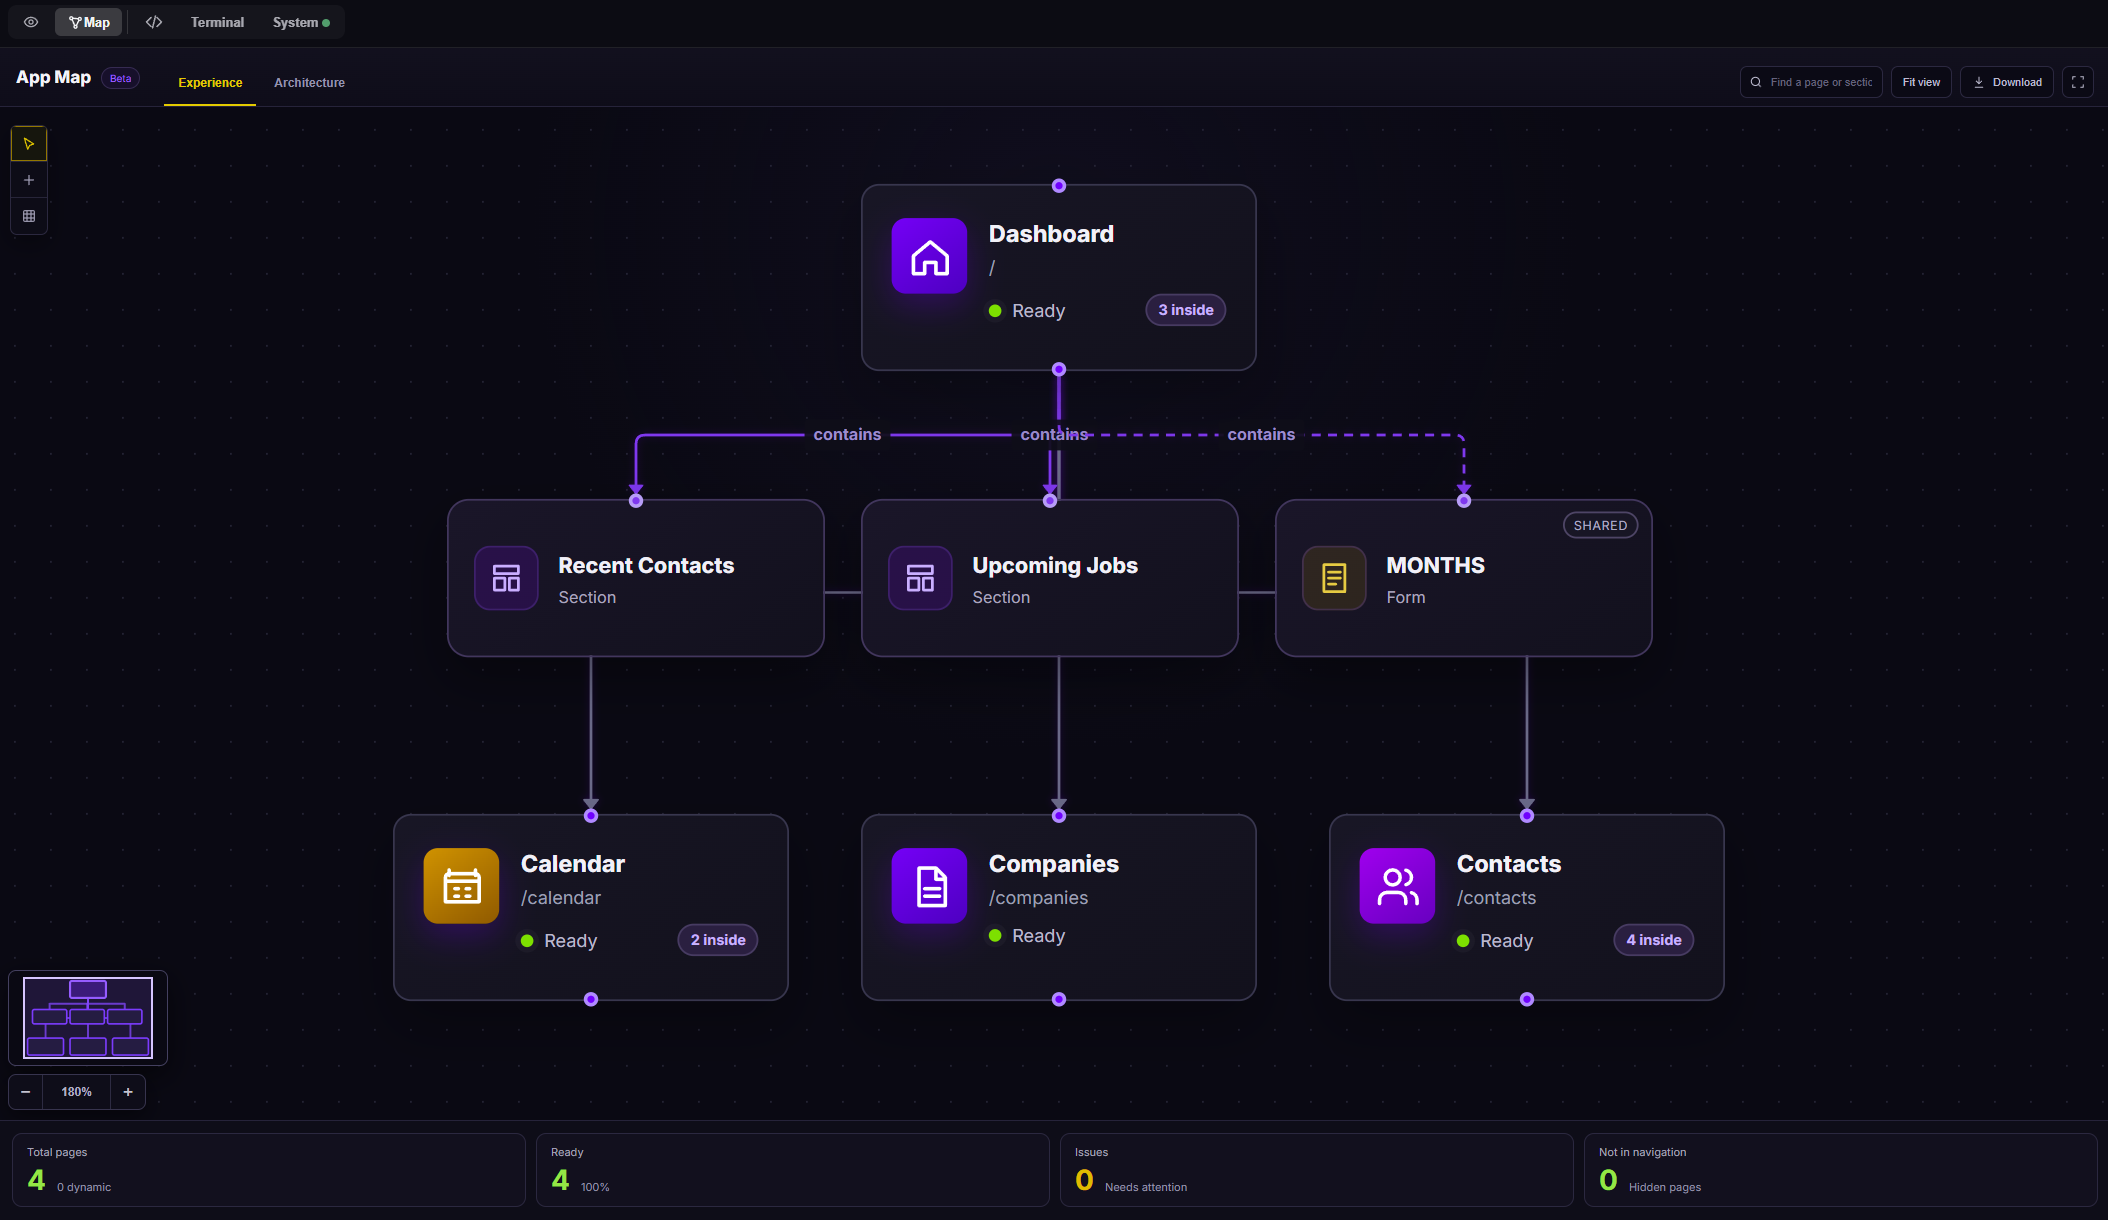Click the Beta badge
Screen dimensions: 2108x1220
120,78
